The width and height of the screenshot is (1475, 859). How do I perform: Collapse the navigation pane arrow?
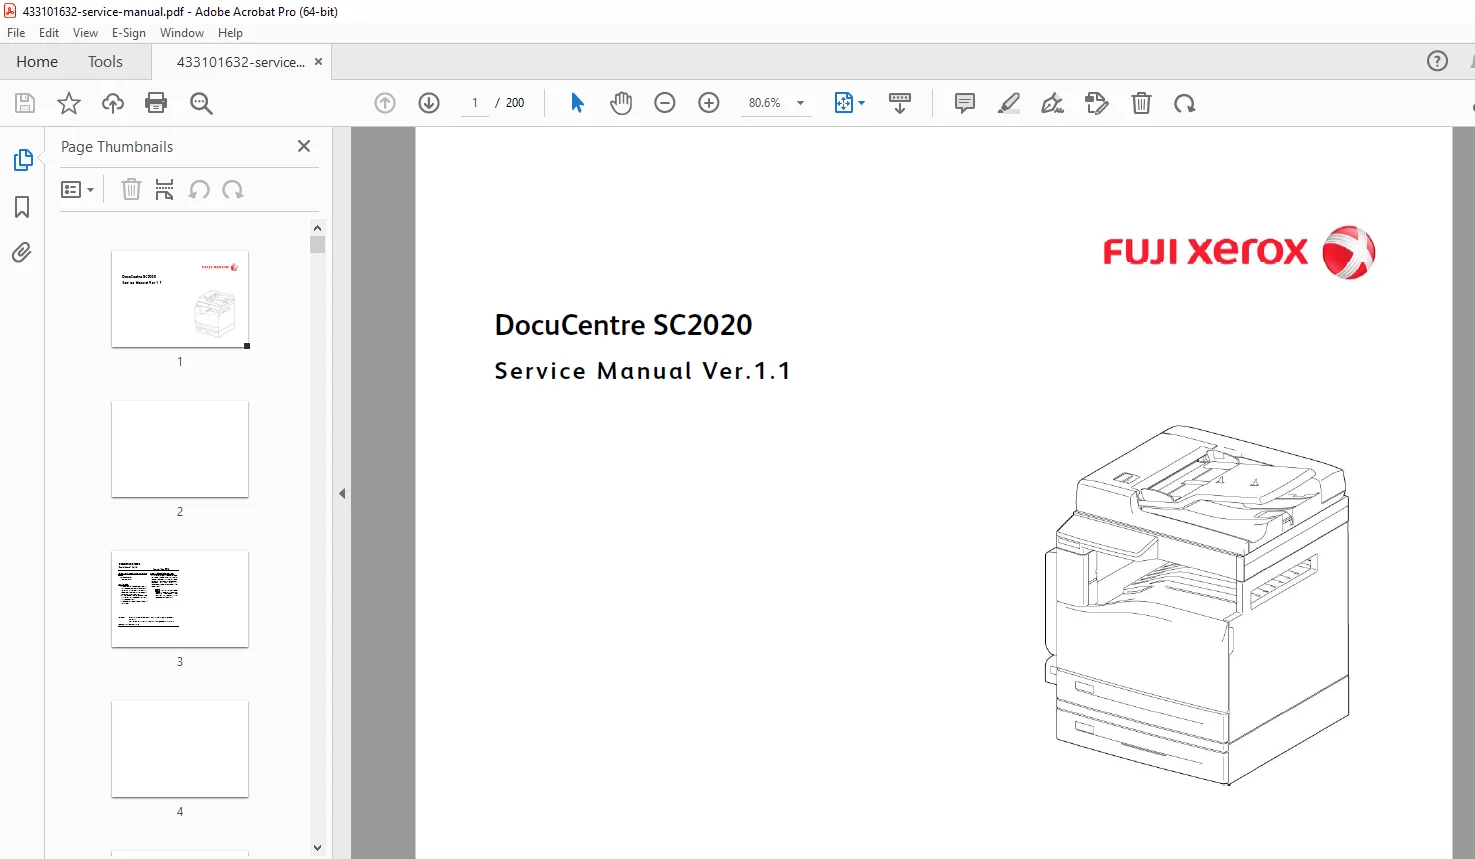(342, 493)
